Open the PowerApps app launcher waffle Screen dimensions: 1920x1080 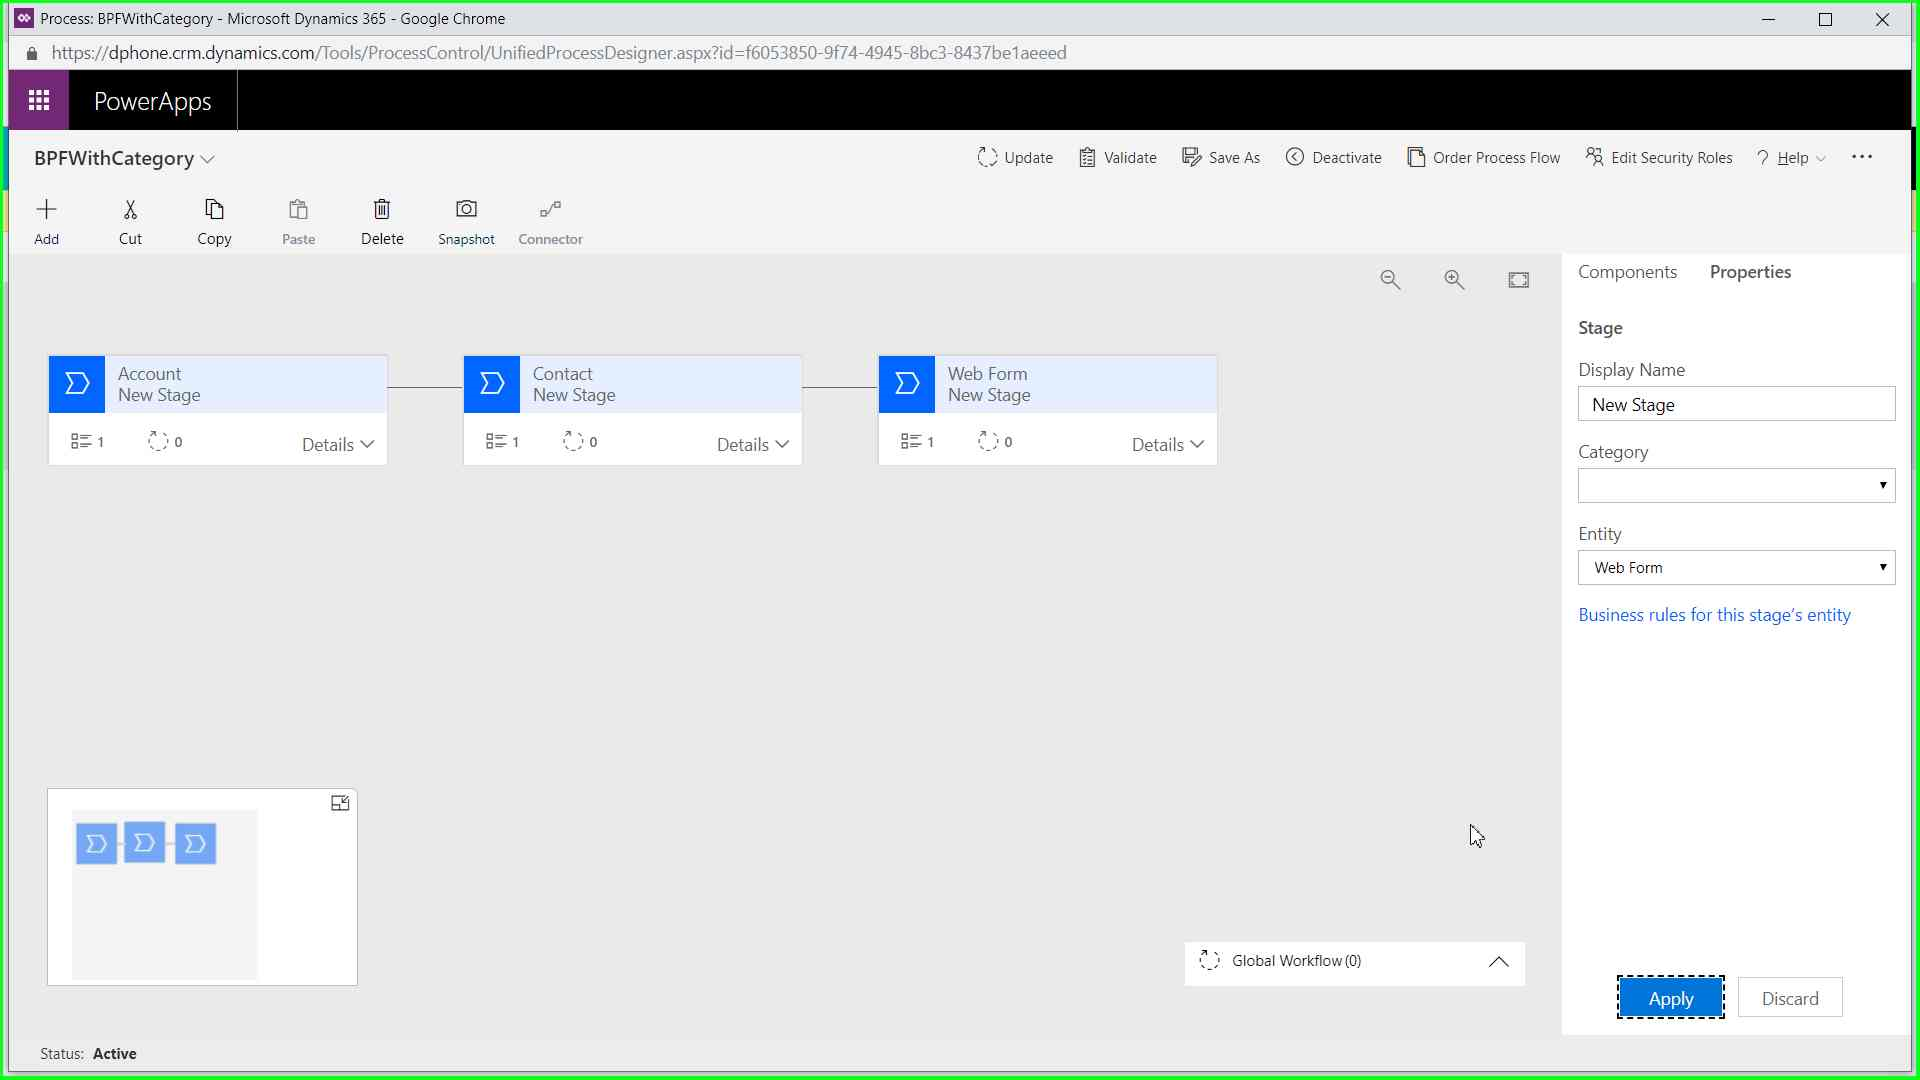pos(39,100)
